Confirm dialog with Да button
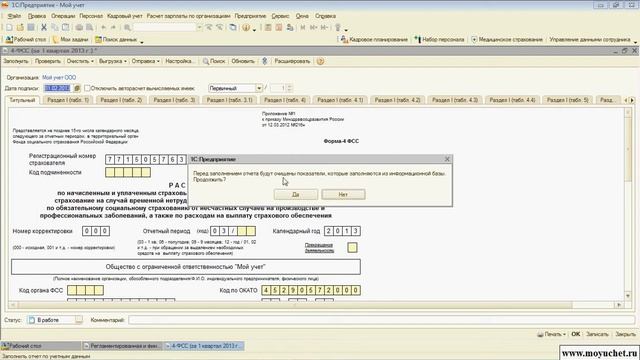 coord(296,195)
